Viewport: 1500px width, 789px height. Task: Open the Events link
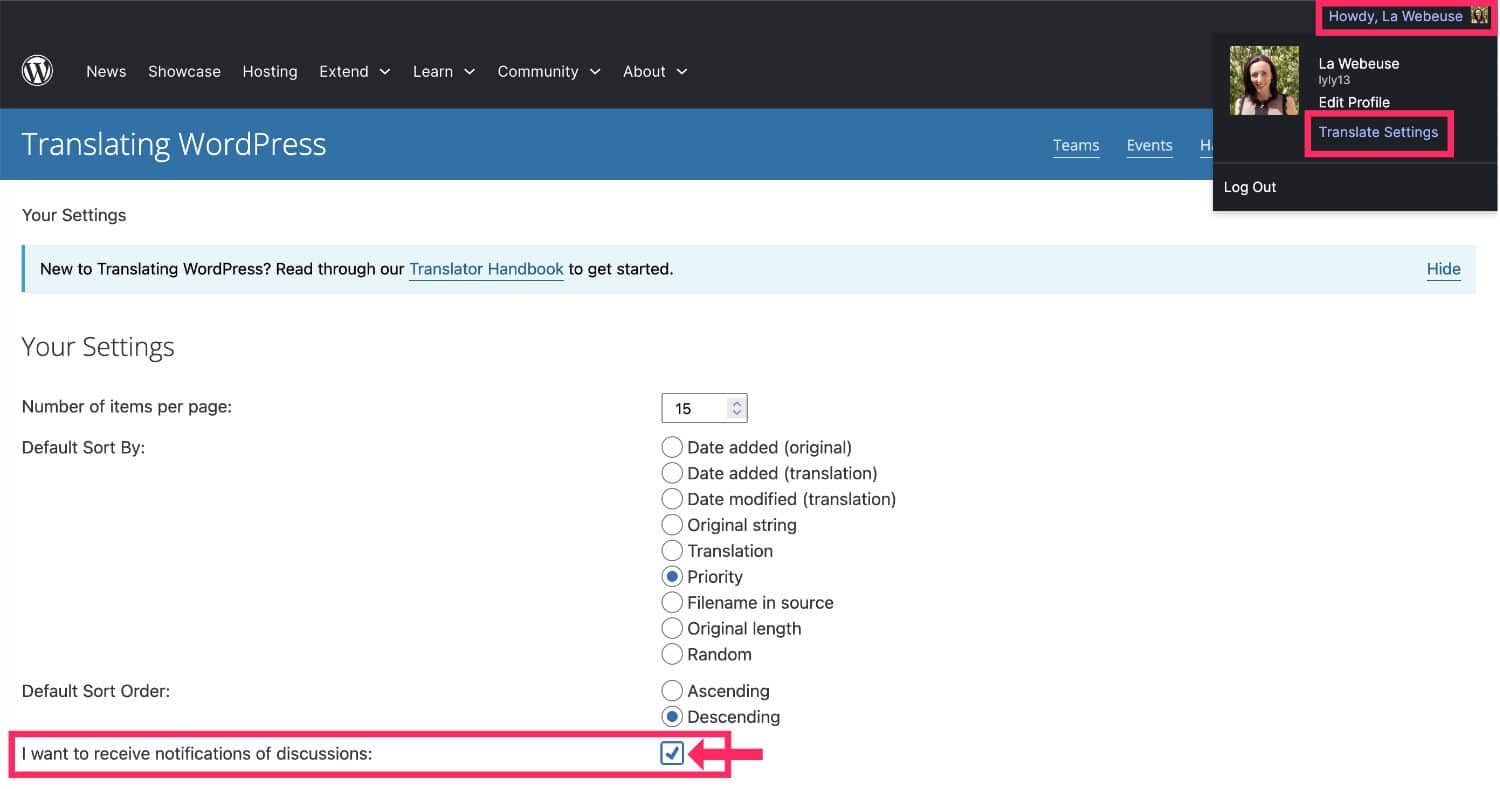[1149, 145]
